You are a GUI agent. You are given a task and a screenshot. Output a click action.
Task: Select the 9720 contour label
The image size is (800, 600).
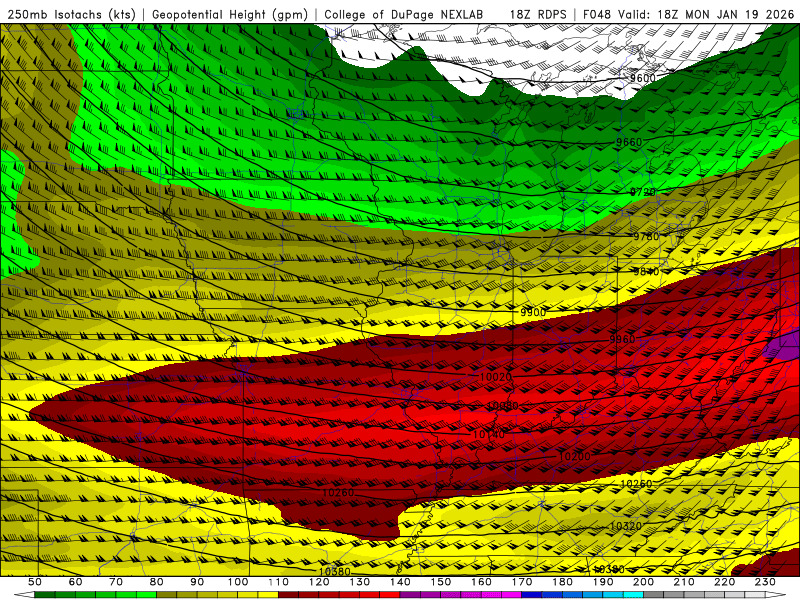pyautogui.click(x=643, y=192)
